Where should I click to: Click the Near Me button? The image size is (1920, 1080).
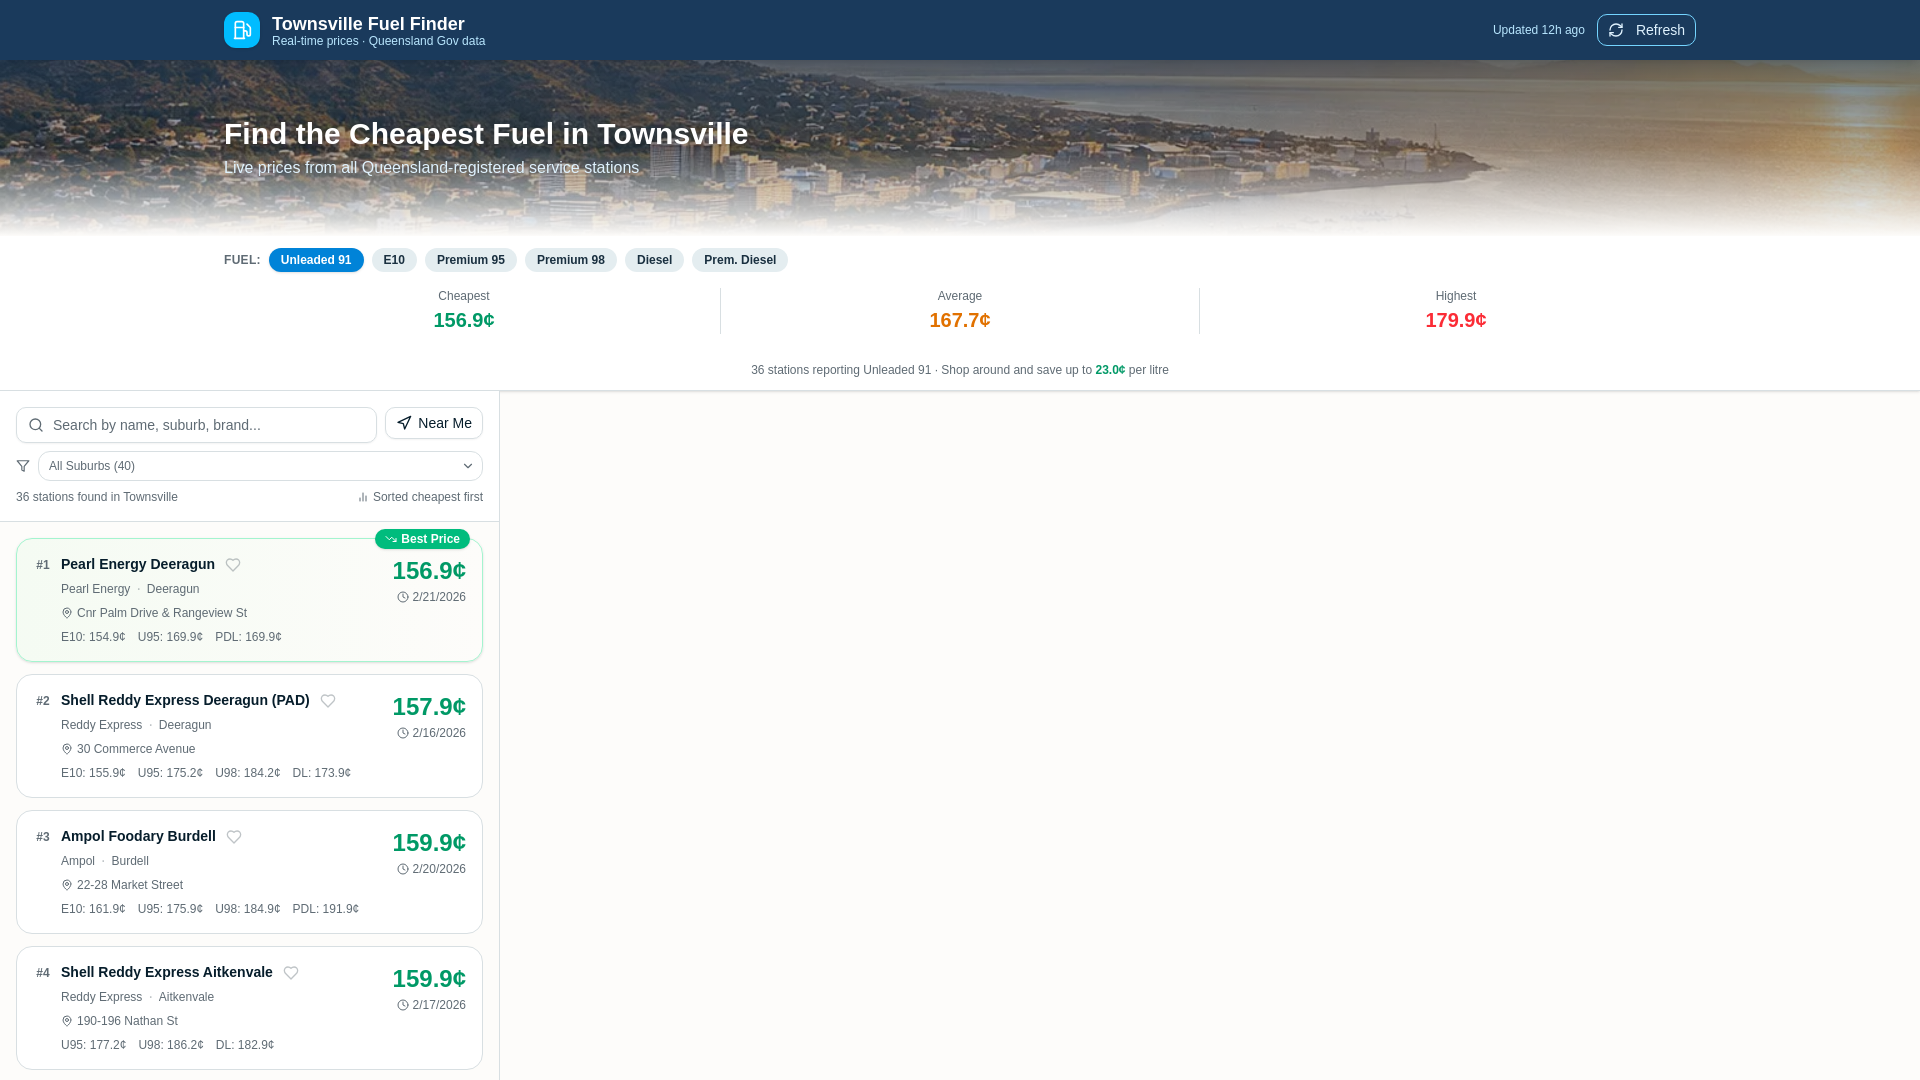[434, 423]
